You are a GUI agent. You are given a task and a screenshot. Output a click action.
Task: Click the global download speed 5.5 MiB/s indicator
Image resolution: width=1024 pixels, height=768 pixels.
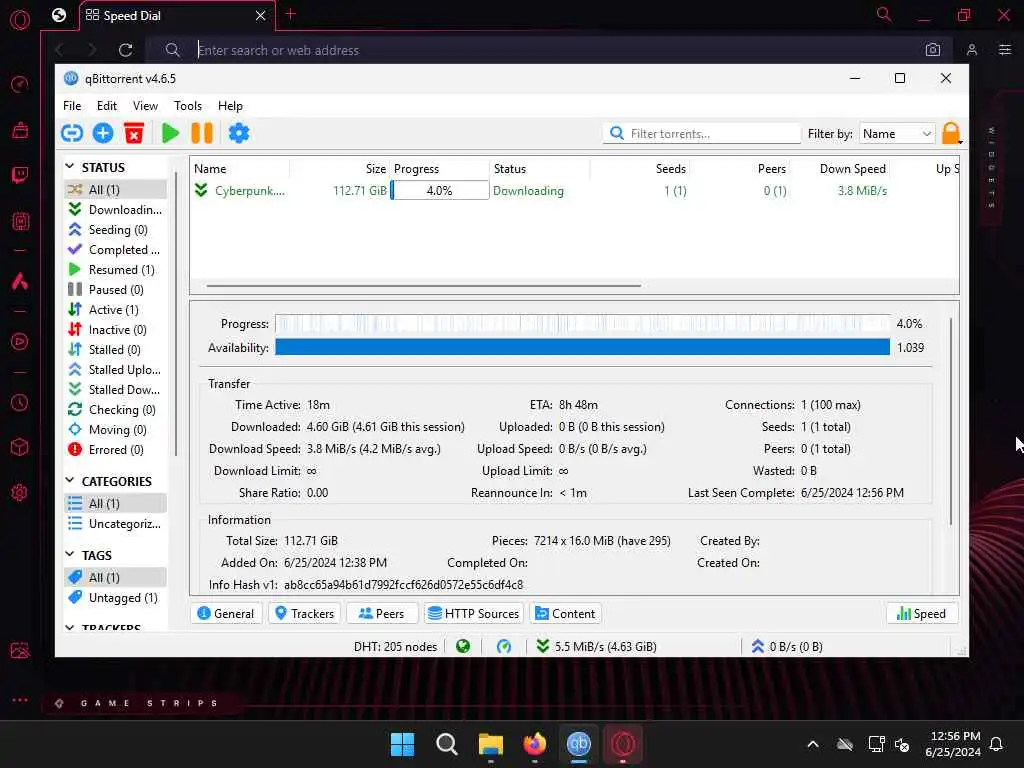596,647
